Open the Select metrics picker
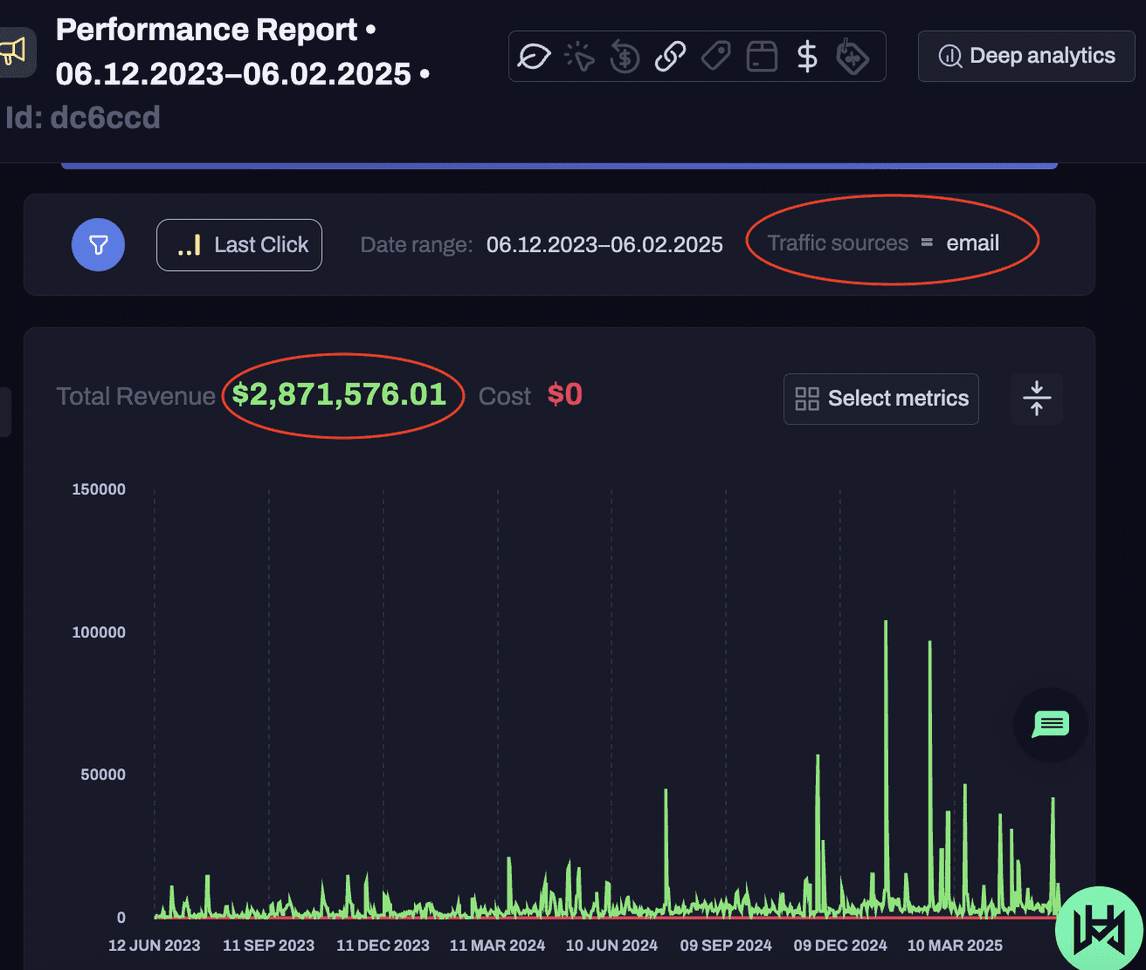 881,398
